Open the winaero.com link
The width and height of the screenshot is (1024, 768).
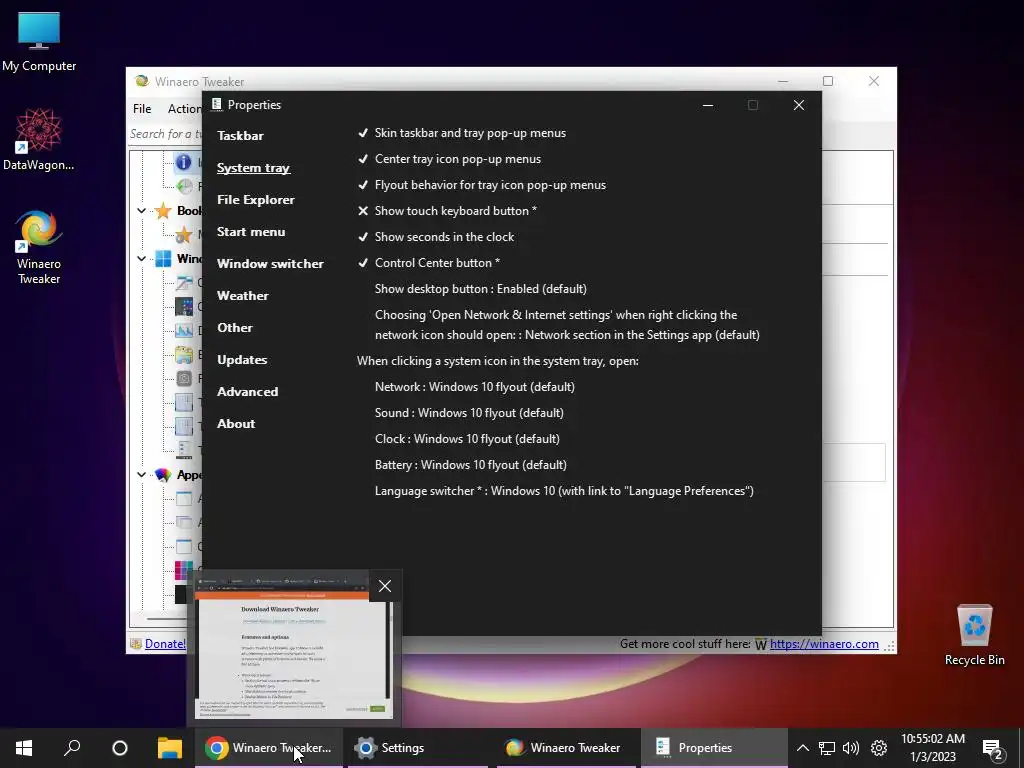click(824, 644)
